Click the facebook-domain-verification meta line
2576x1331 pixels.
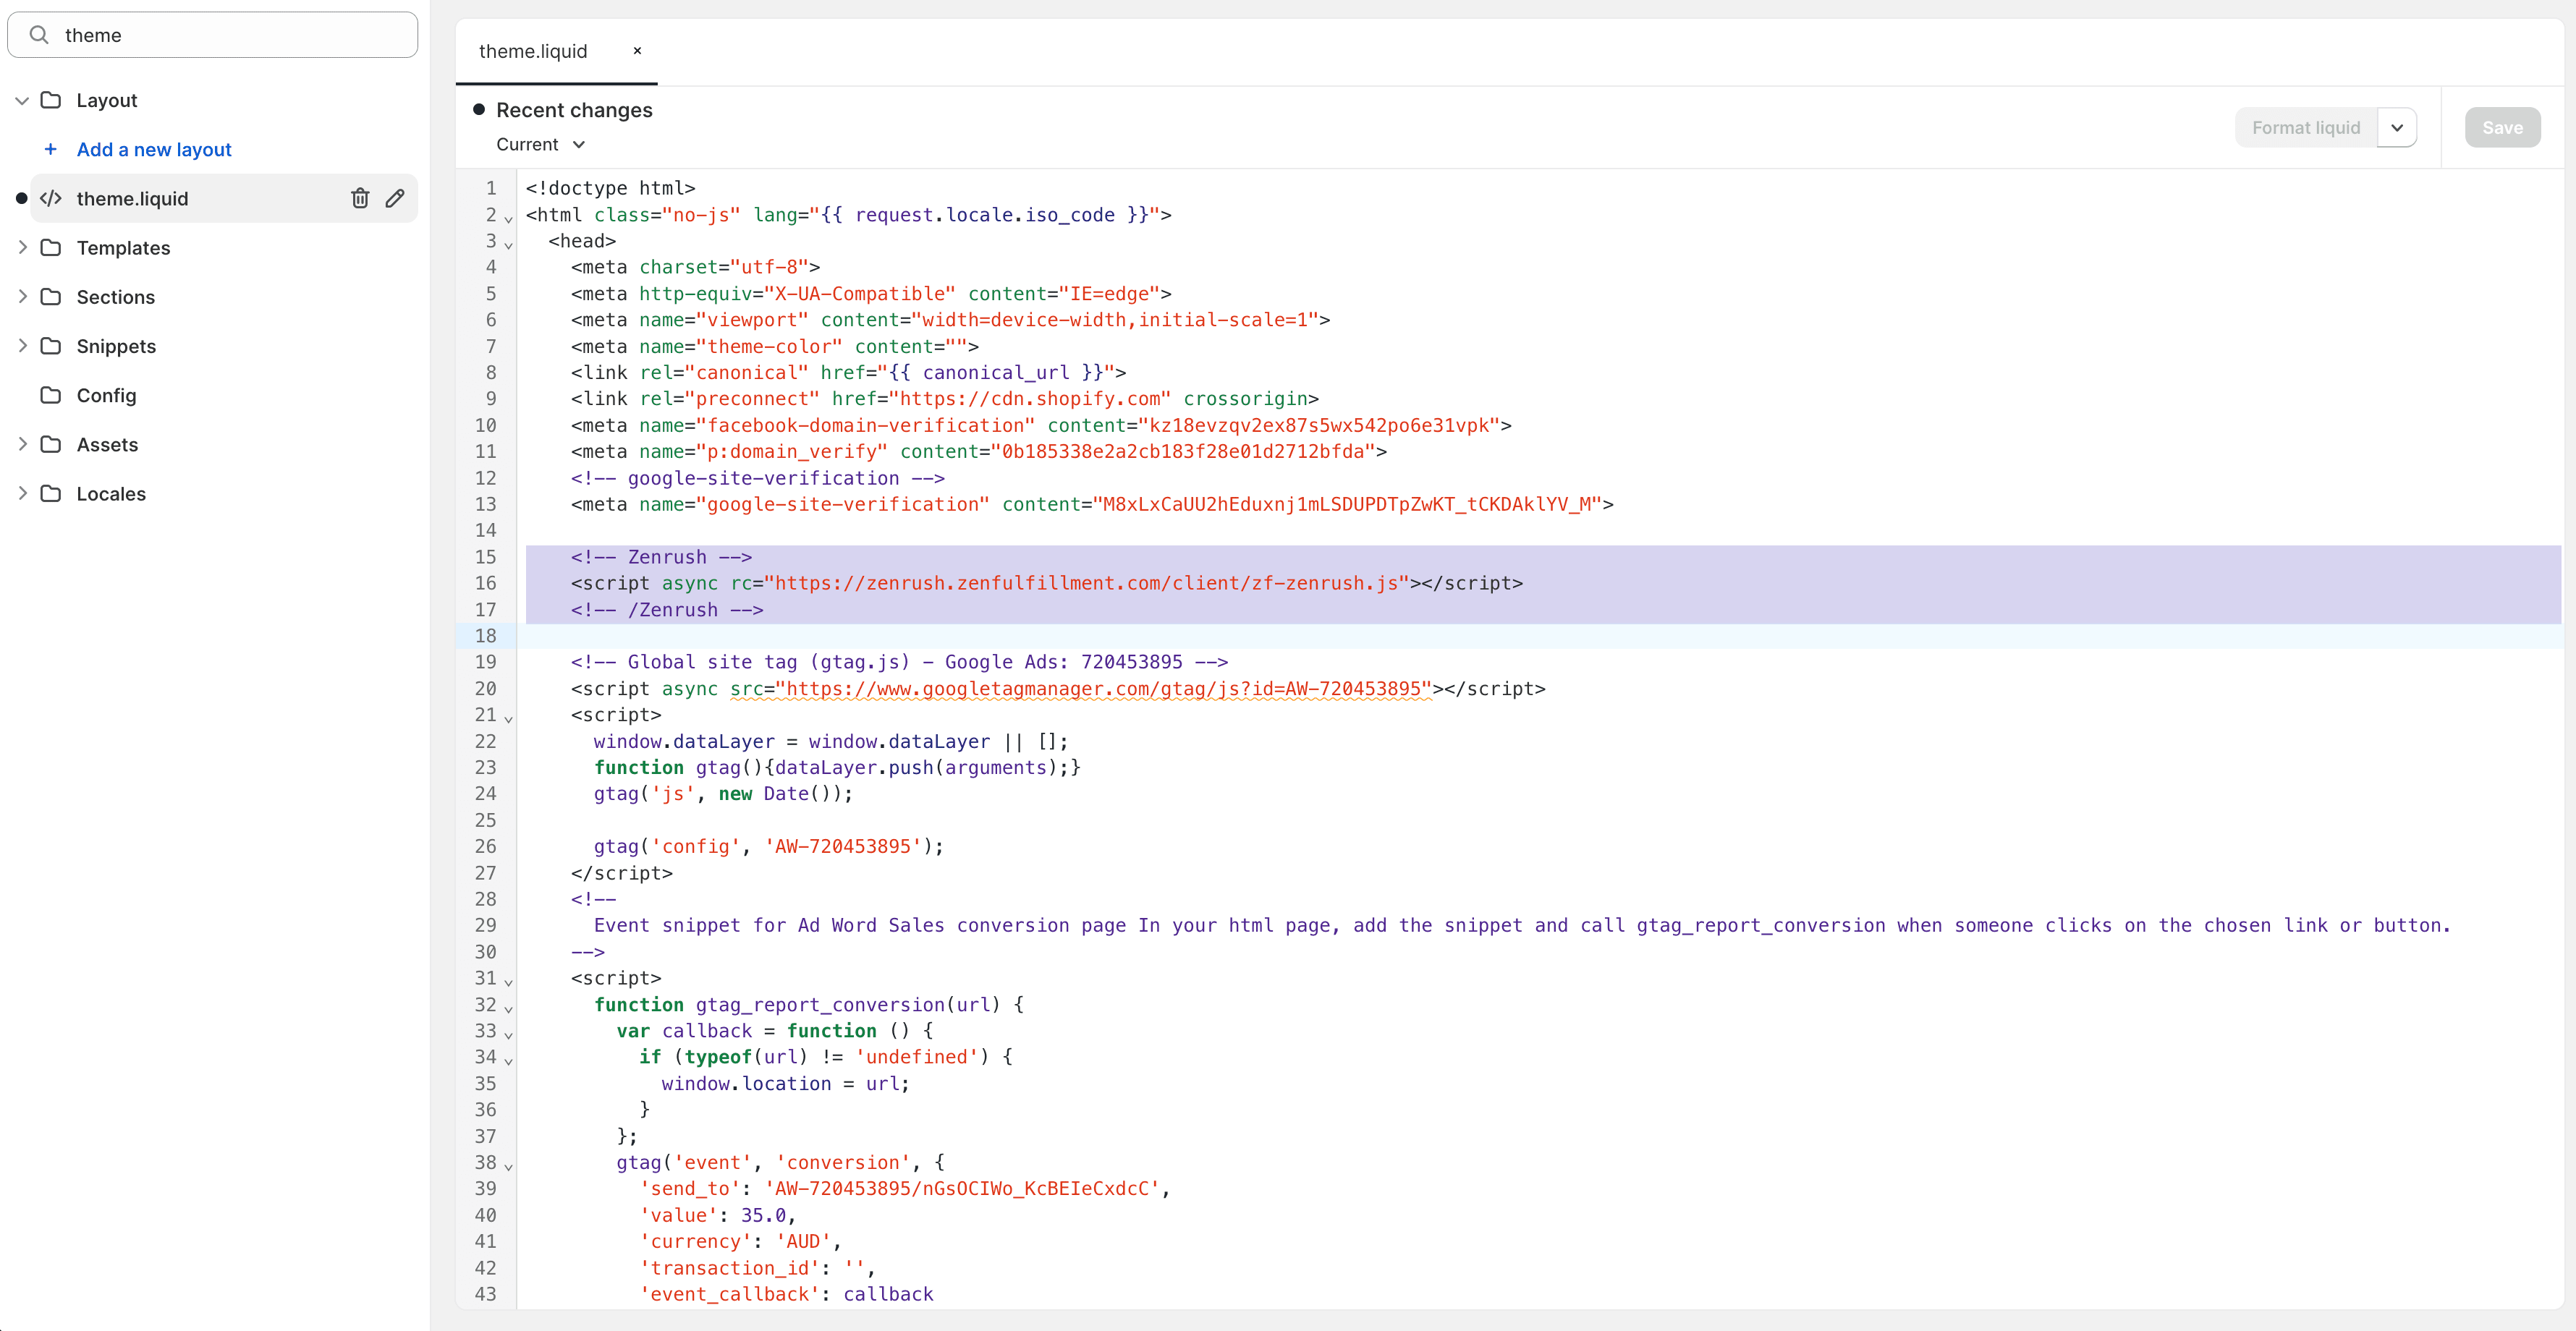click(1041, 425)
